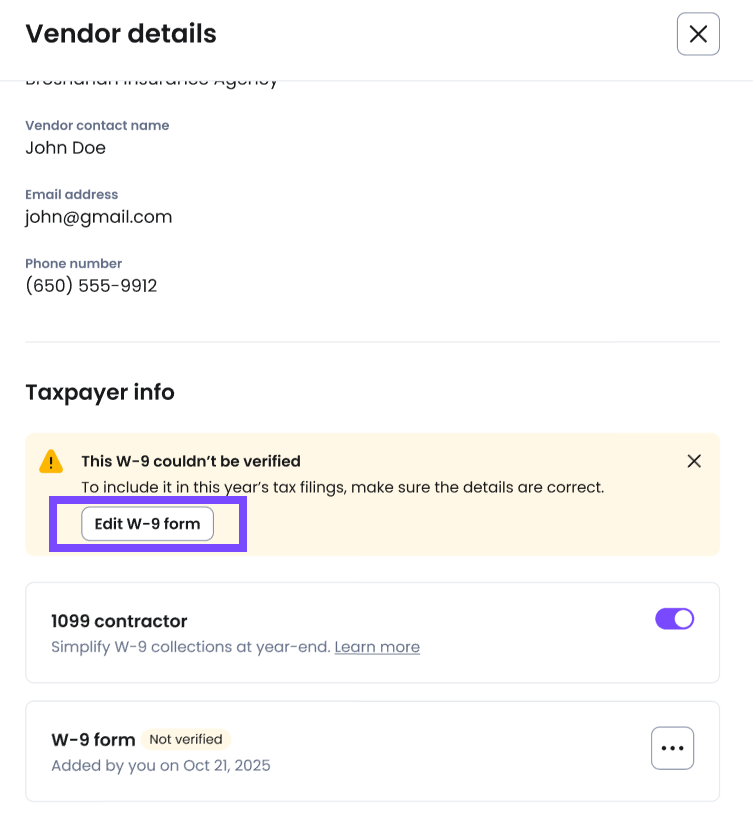Click the Email address field label
The image size is (753, 821).
[x=72, y=195]
